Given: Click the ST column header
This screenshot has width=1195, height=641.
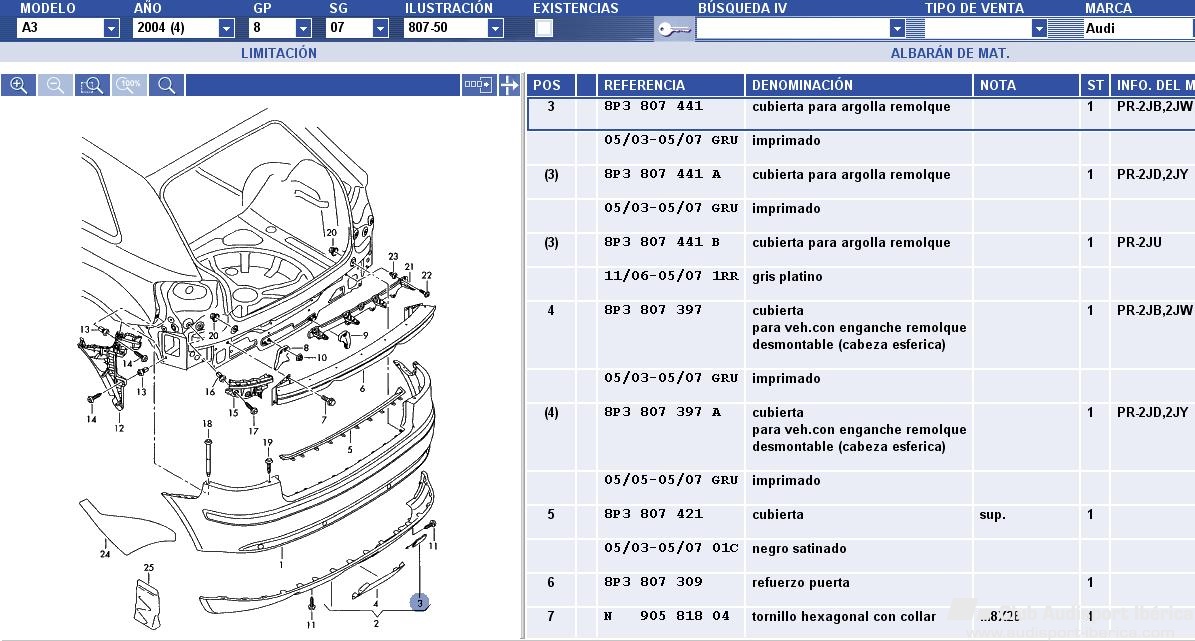Looking at the screenshot, I should [1095, 85].
